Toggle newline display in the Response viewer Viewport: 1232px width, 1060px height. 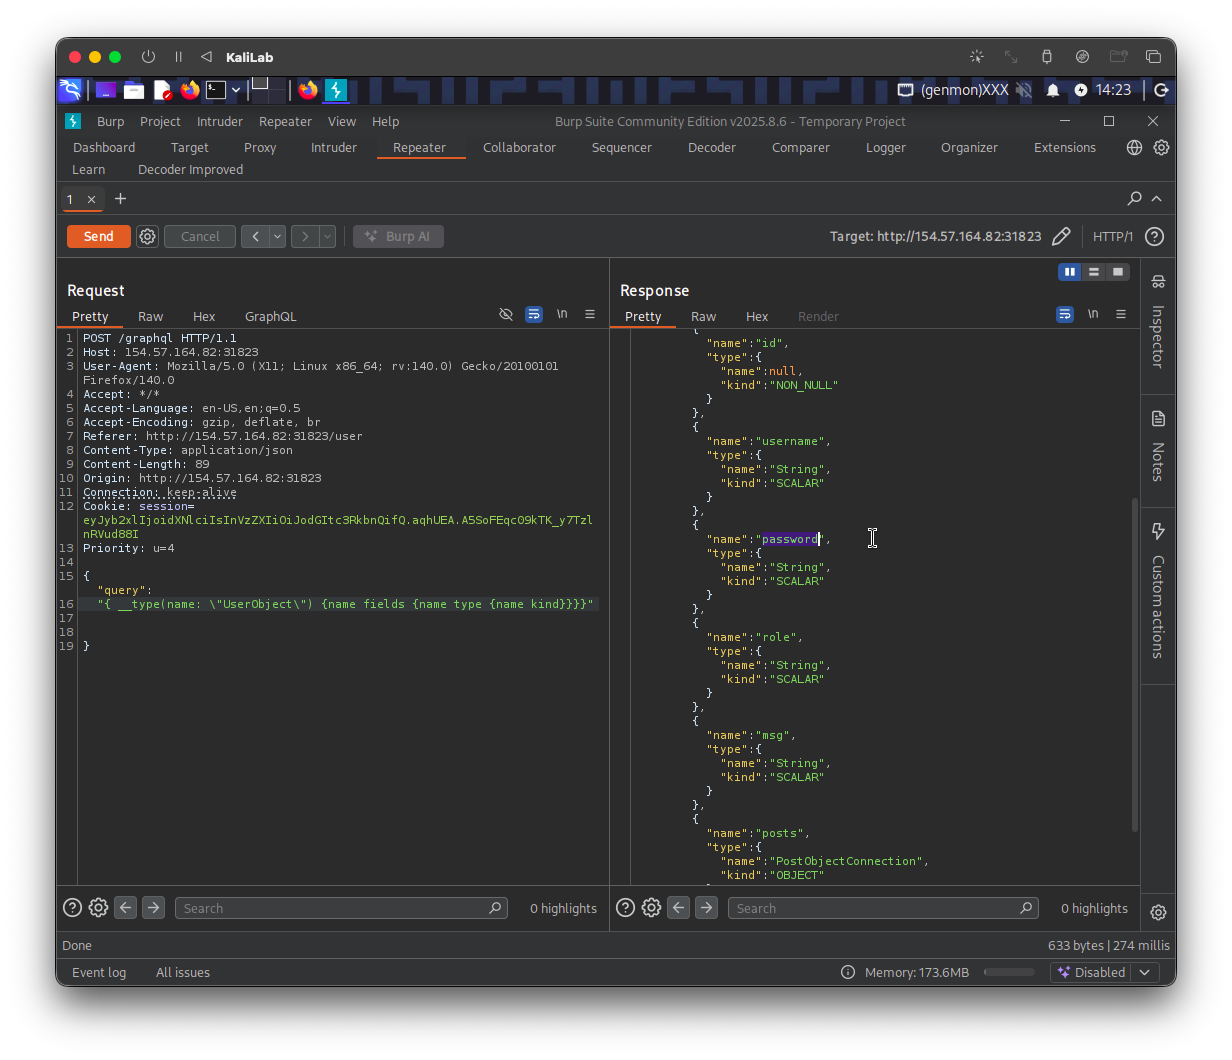click(x=1093, y=314)
